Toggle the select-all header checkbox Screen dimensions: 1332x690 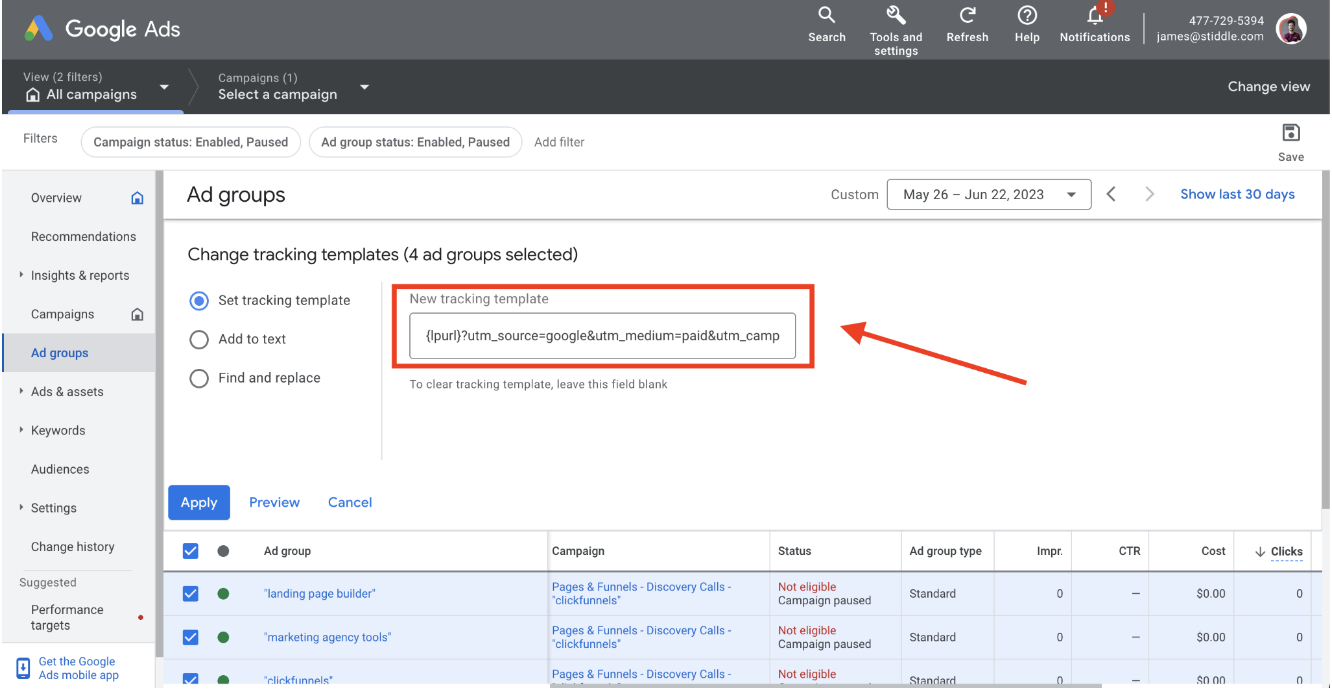[x=190, y=551]
